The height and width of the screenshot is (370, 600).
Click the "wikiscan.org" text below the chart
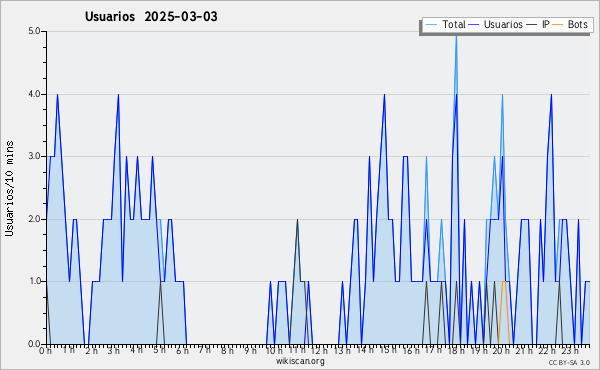[x=300, y=361]
